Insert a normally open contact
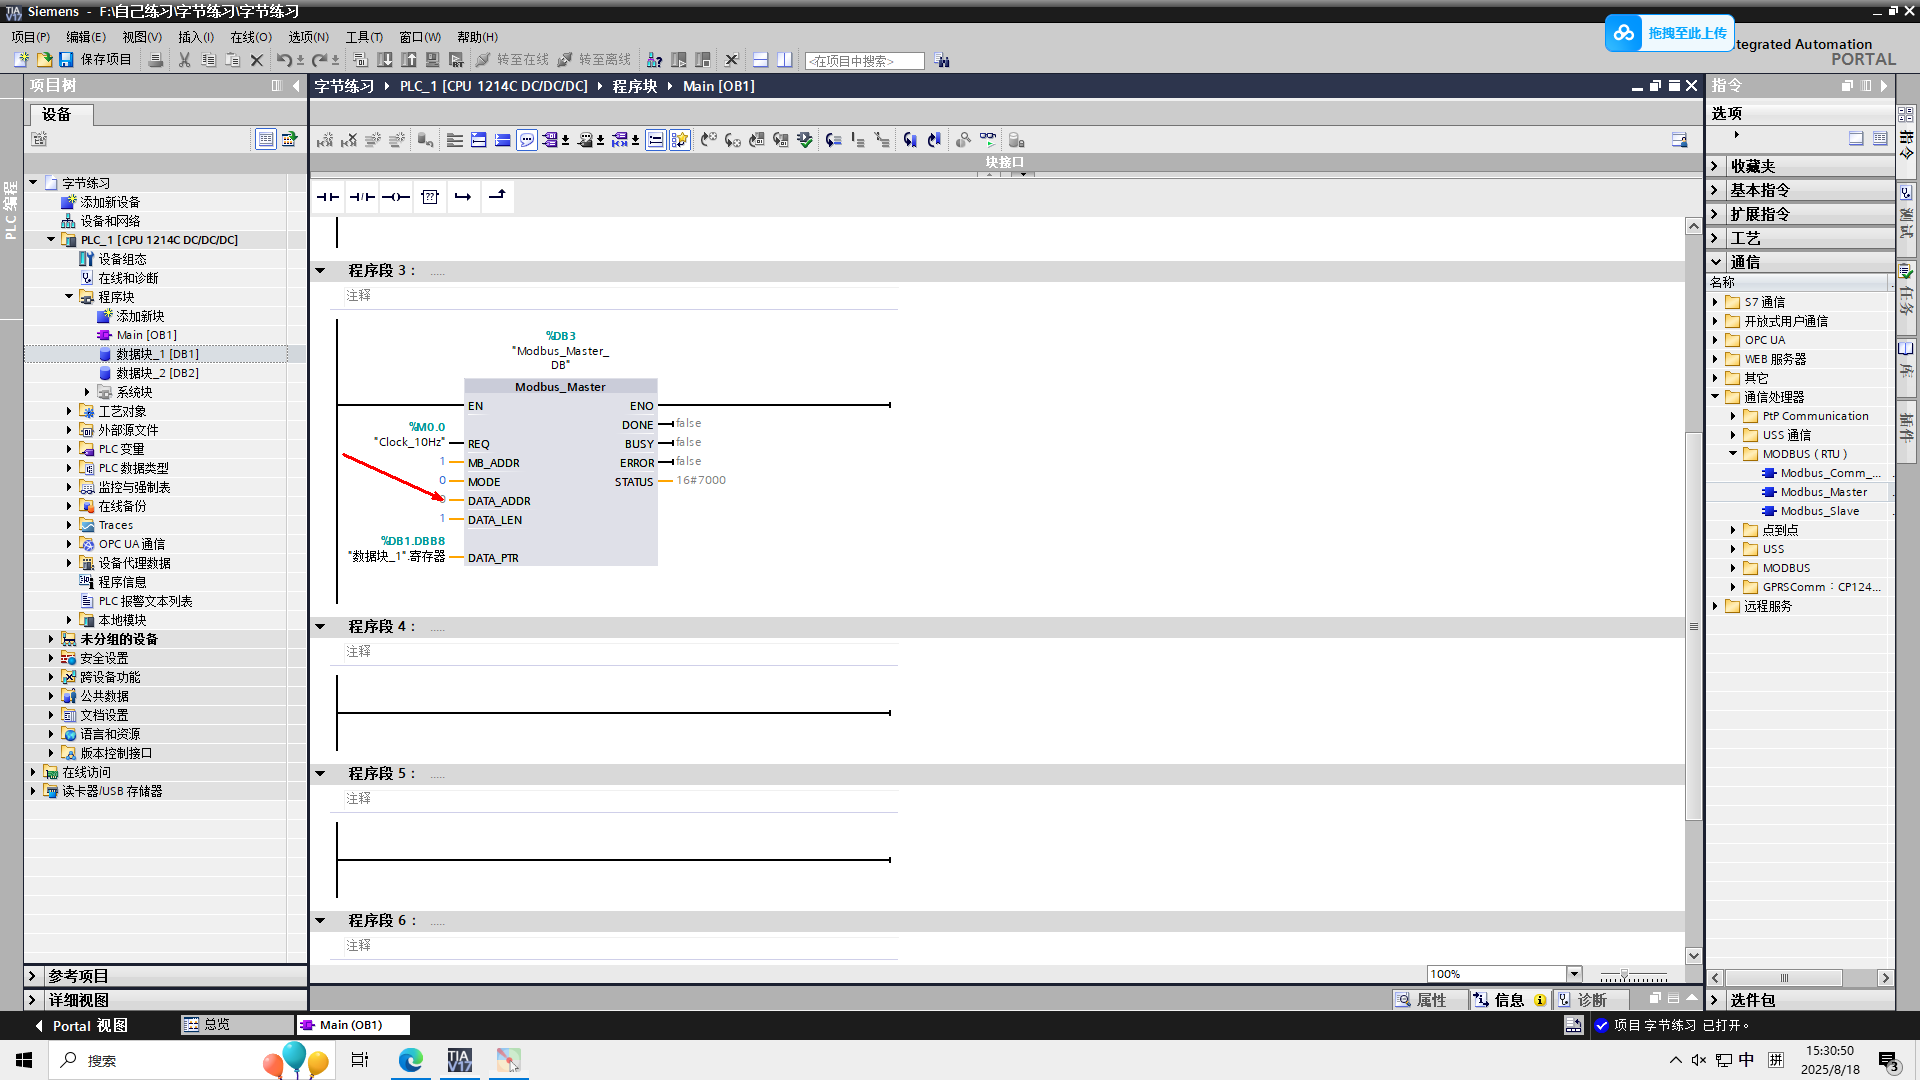 tap(327, 197)
